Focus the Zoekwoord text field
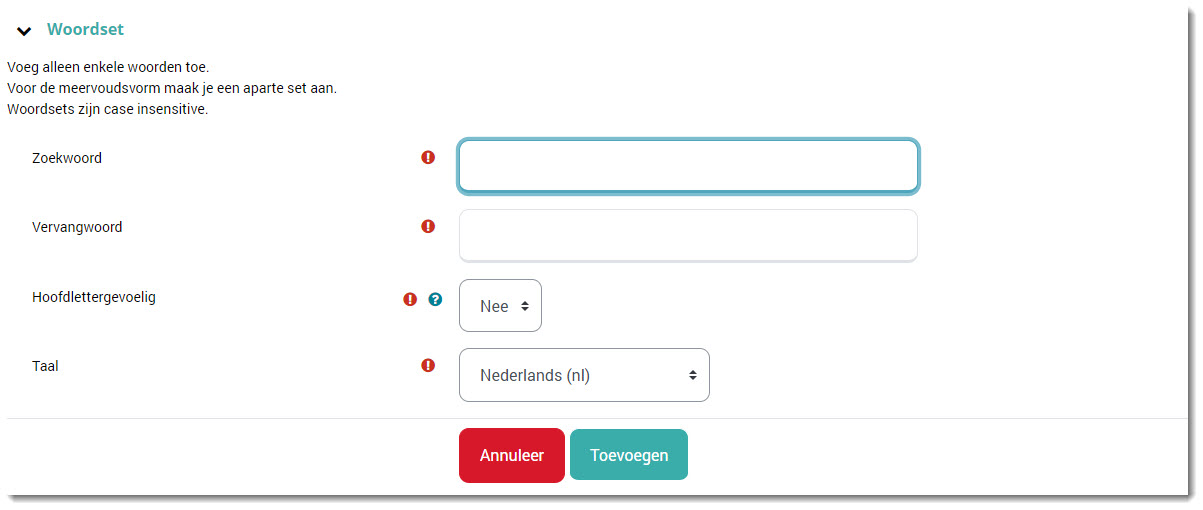Viewport: 1203px width, 510px height. (x=688, y=166)
